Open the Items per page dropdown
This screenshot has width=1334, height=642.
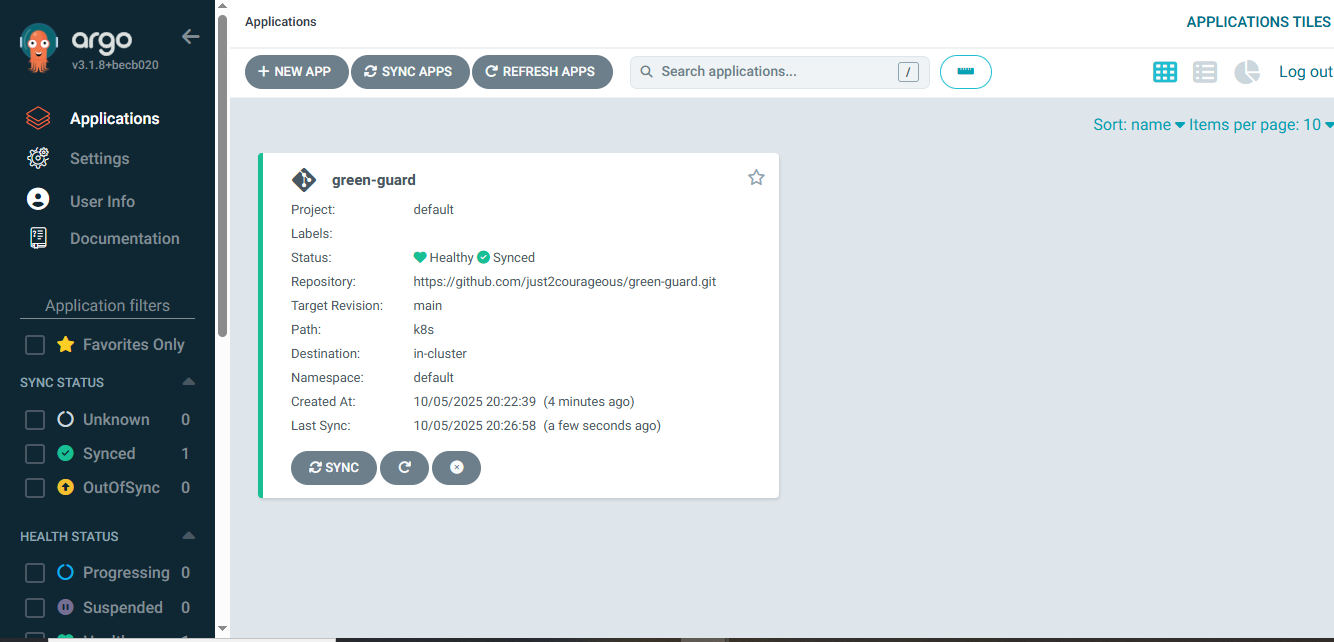point(1260,125)
